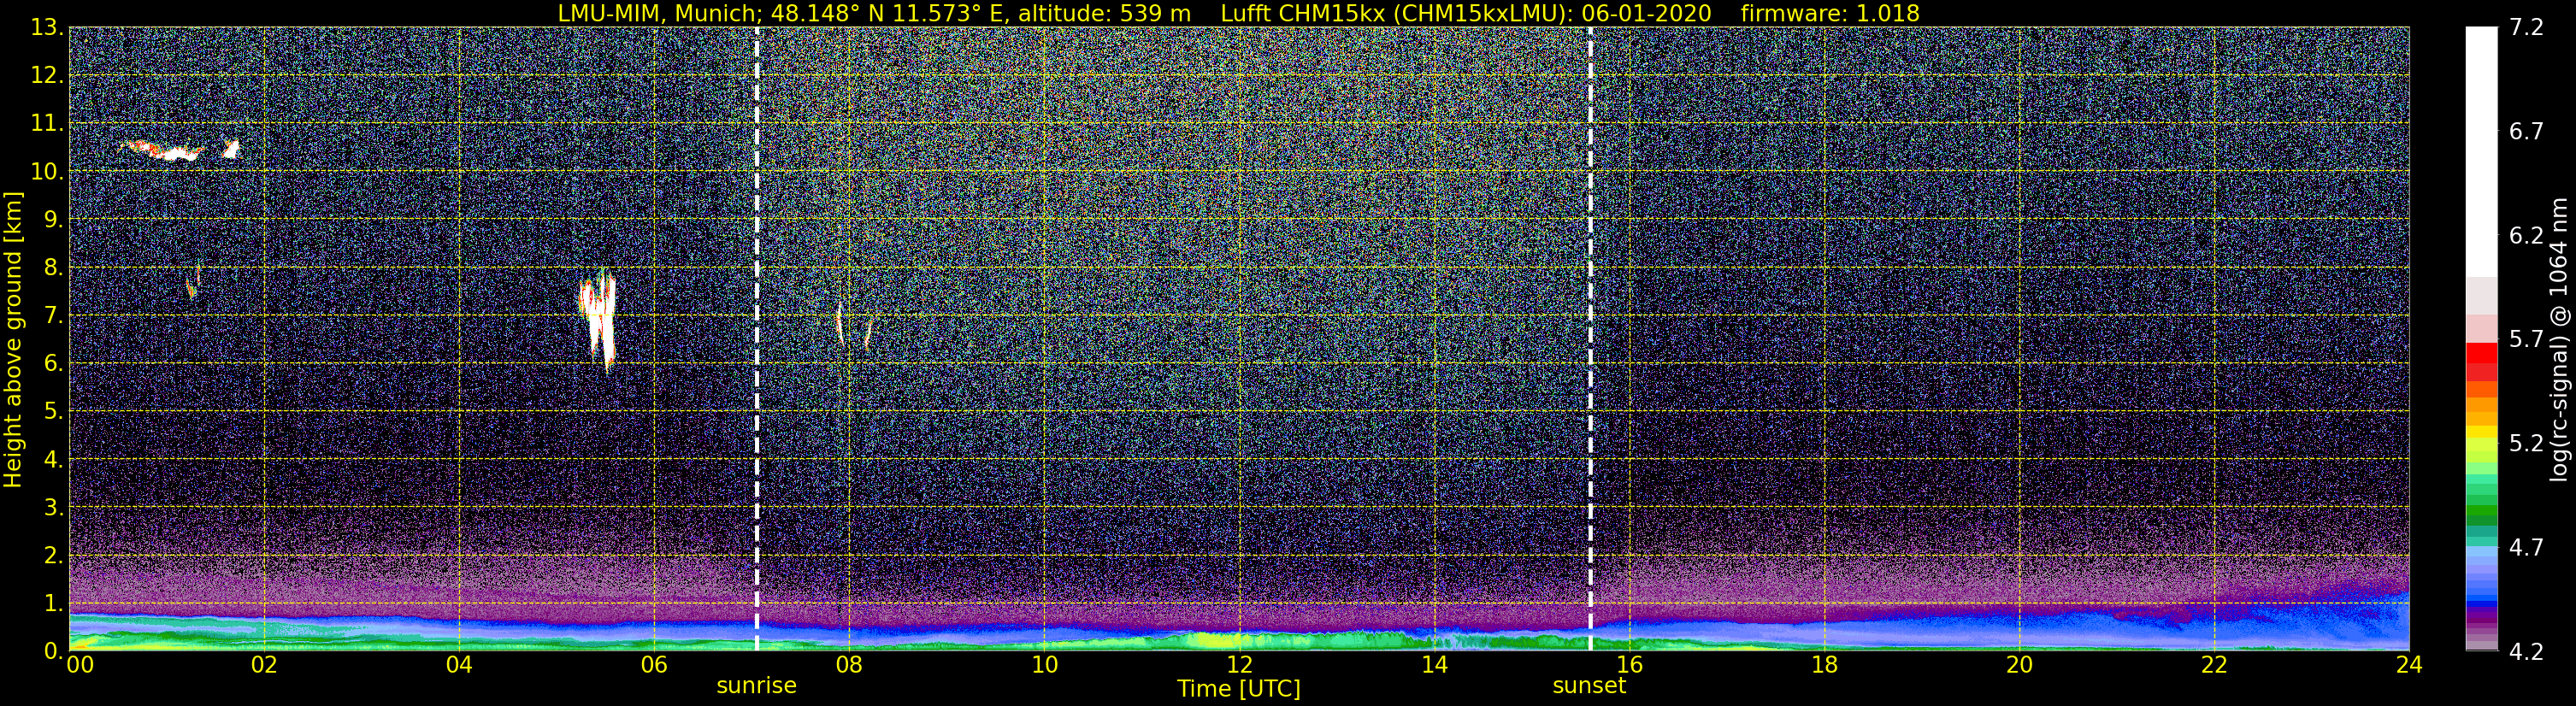This screenshot has width=2576, height=706.
Task: Click the x-axis tick label '18'
Action: (x=1824, y=665)
